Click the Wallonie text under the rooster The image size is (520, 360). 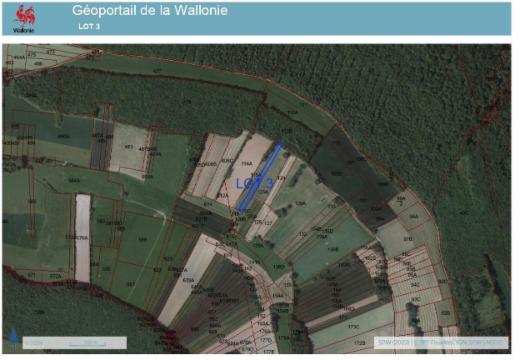pyautogui.click(x=23, y=31)
